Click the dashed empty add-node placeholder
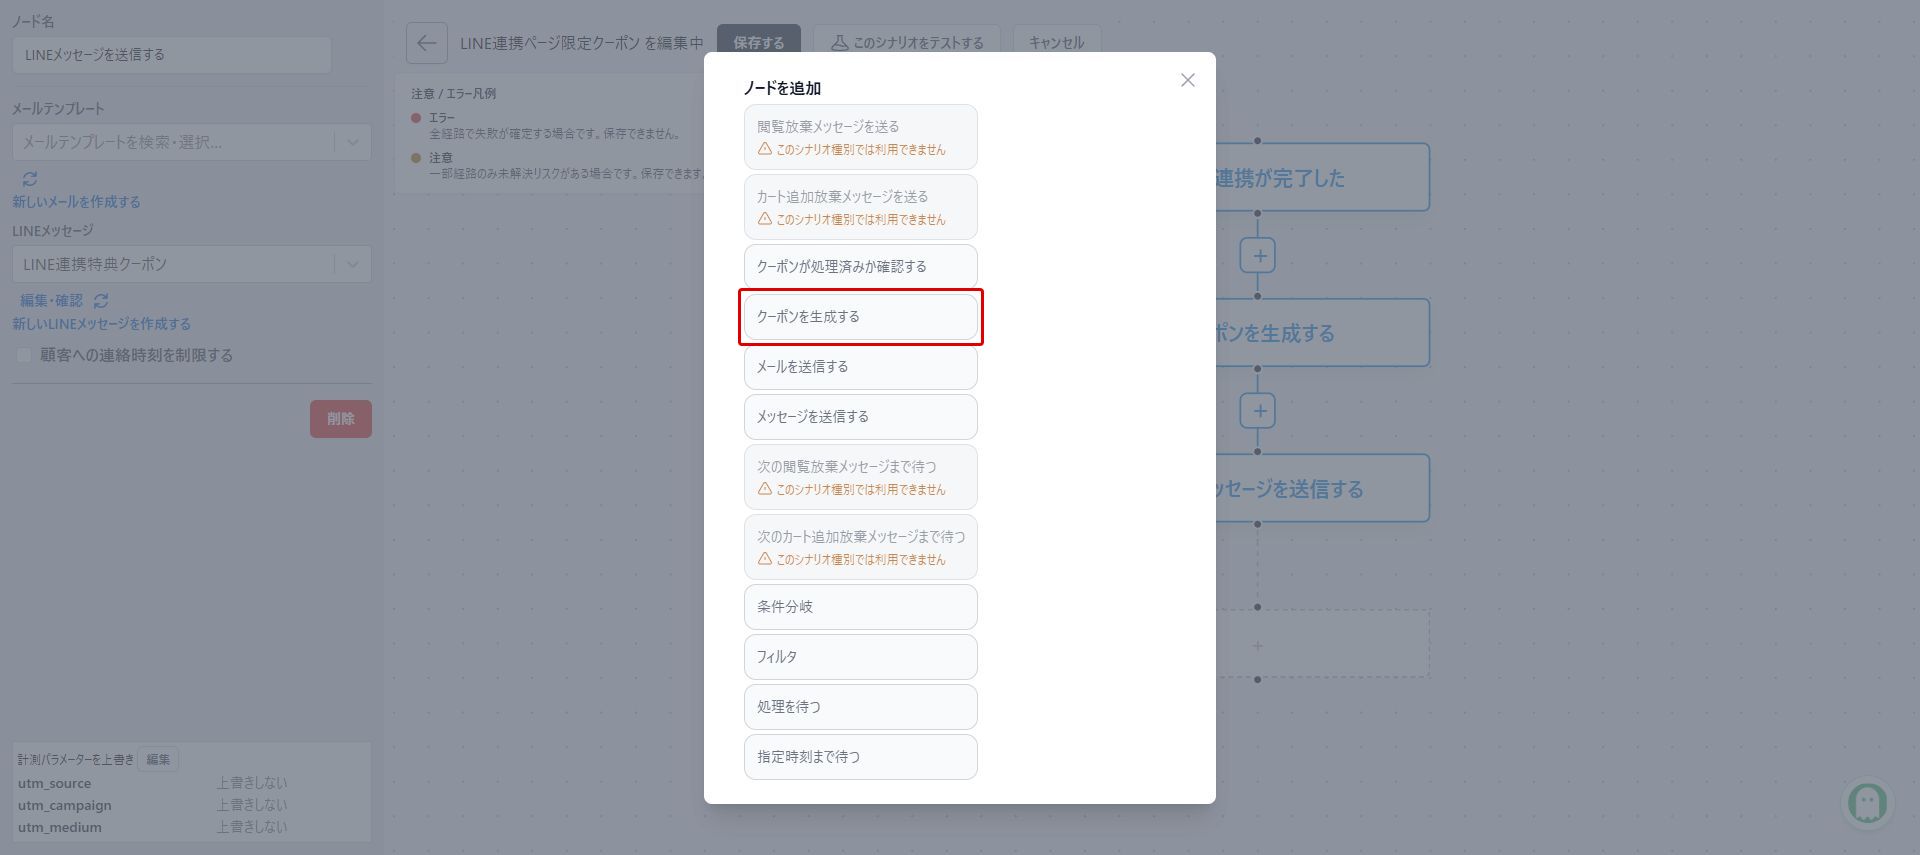 [1322, 646]
